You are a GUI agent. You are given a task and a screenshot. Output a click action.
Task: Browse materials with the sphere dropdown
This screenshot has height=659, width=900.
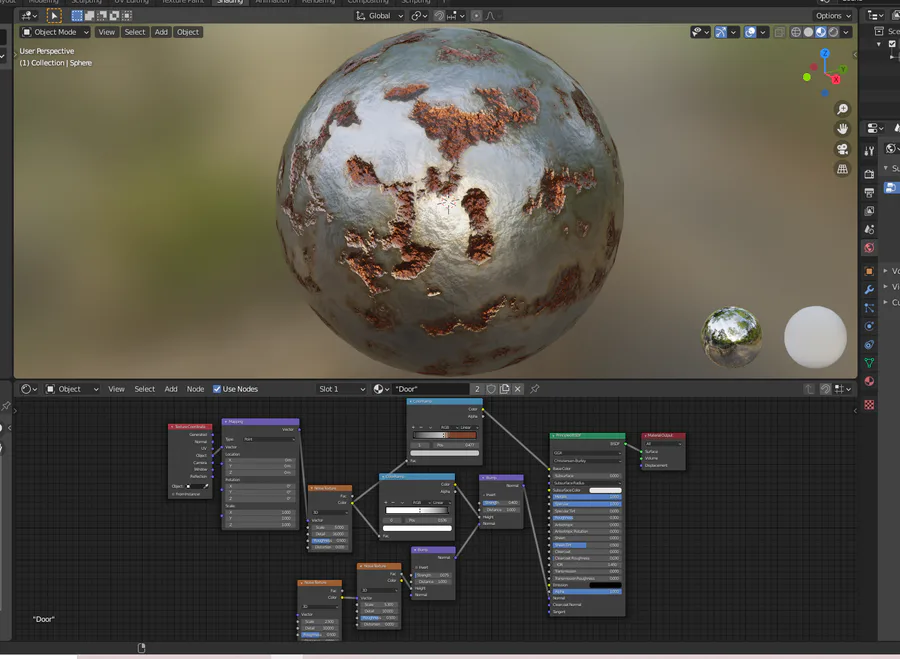381,389
